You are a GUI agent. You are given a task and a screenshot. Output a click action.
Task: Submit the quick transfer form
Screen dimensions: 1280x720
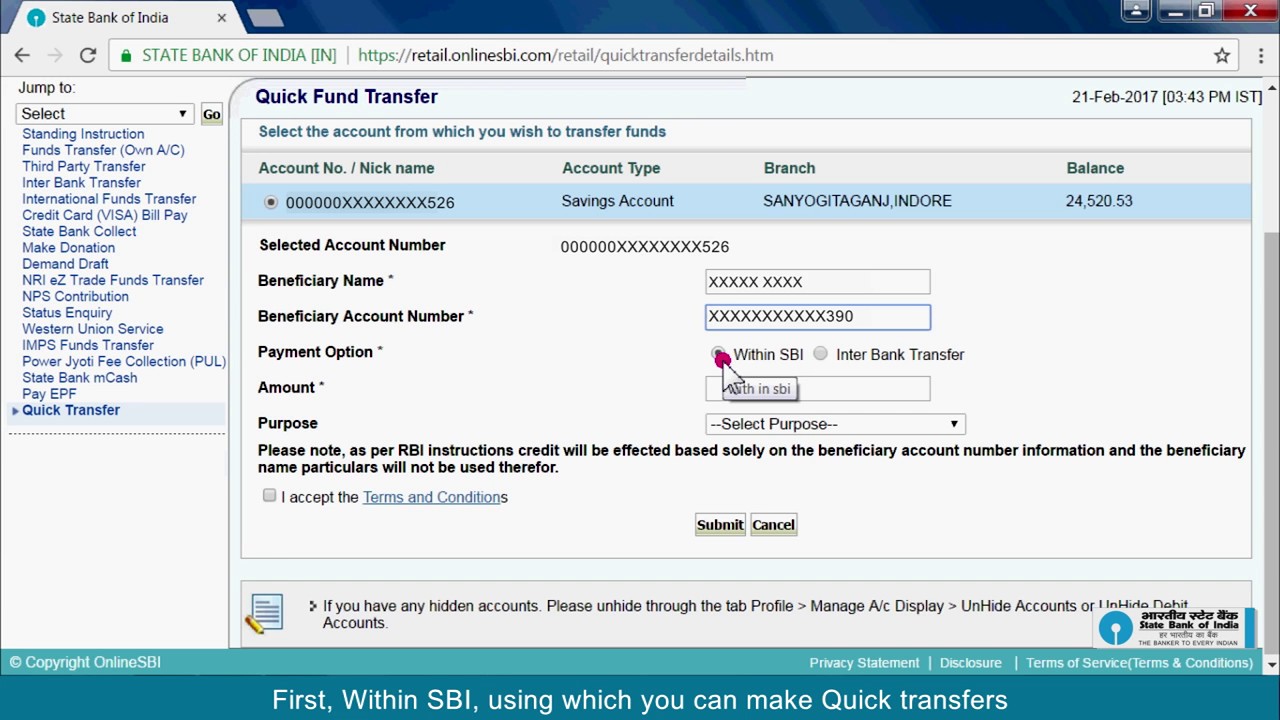pyautogui.click(x=720, y=525)
